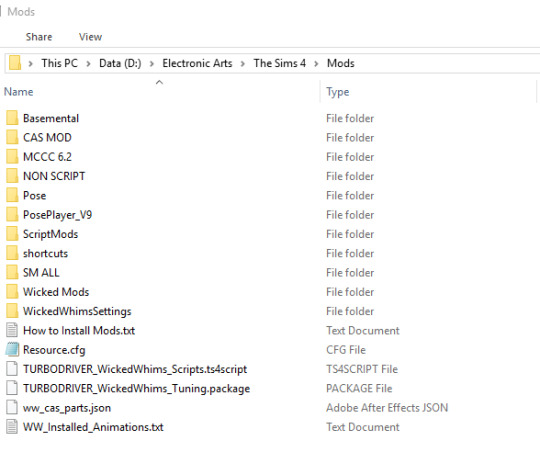This screenshot has height=452, width=540.
Task: Select the WW_Installed_Animations.txt file name
Action: pyautogui.click(x=93, y=427)
